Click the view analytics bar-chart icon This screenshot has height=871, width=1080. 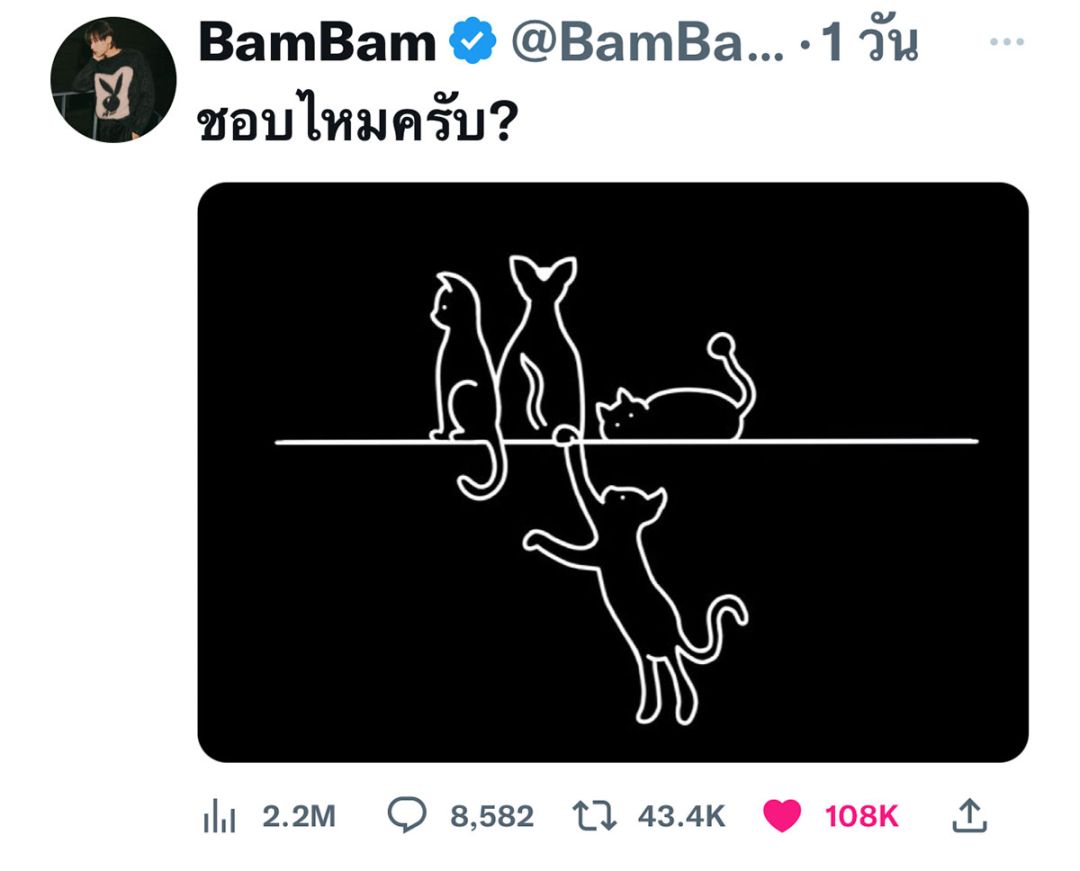(219, 817)
